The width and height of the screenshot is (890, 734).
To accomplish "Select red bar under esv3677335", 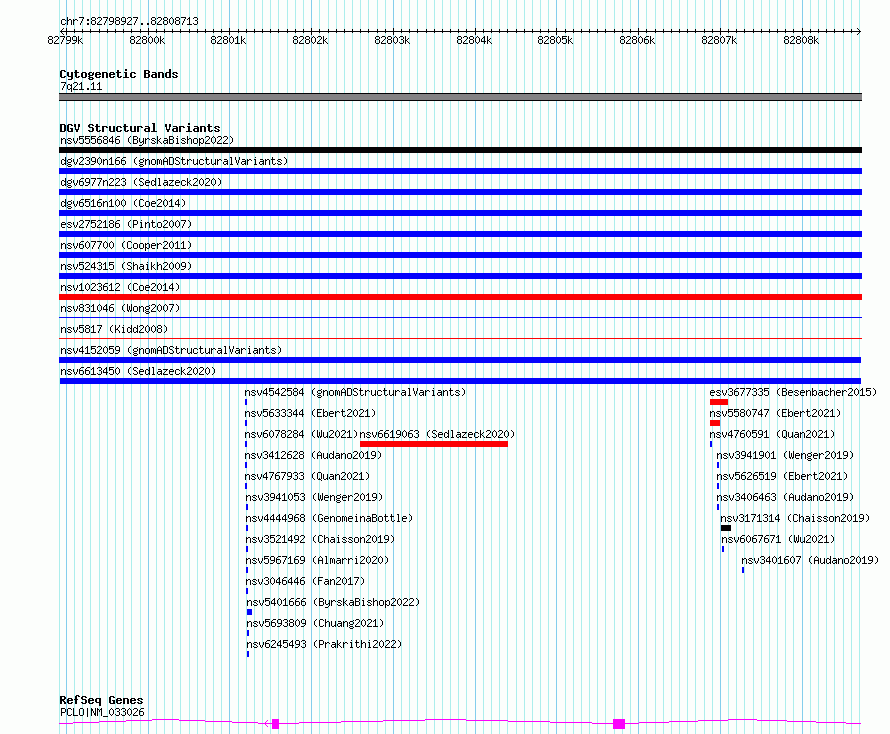I will coord(719,402).
